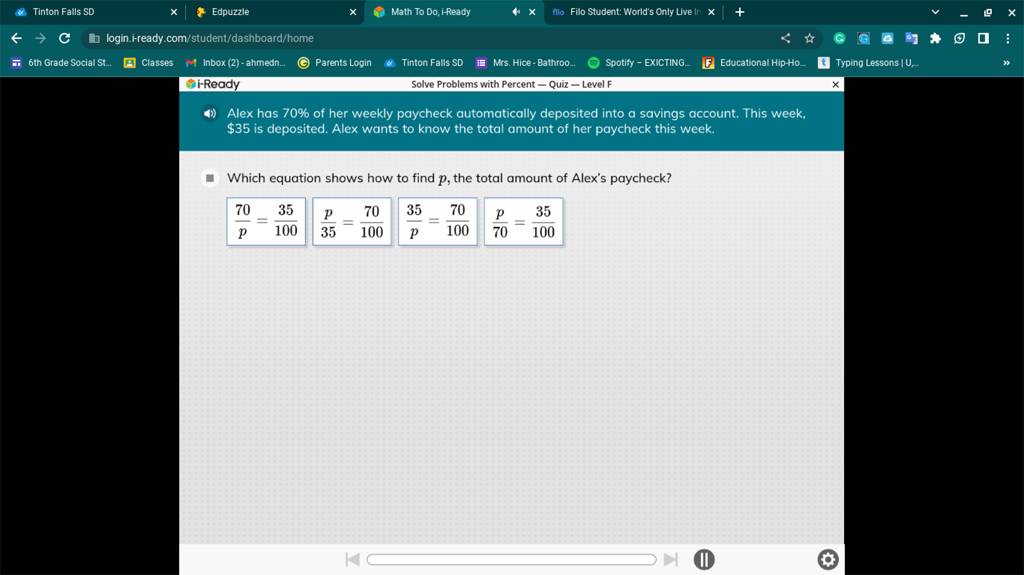The width and height of the screenshot is (1024, 575).
Task: Click the quiz progress bar
Action: tap(511, 559)
